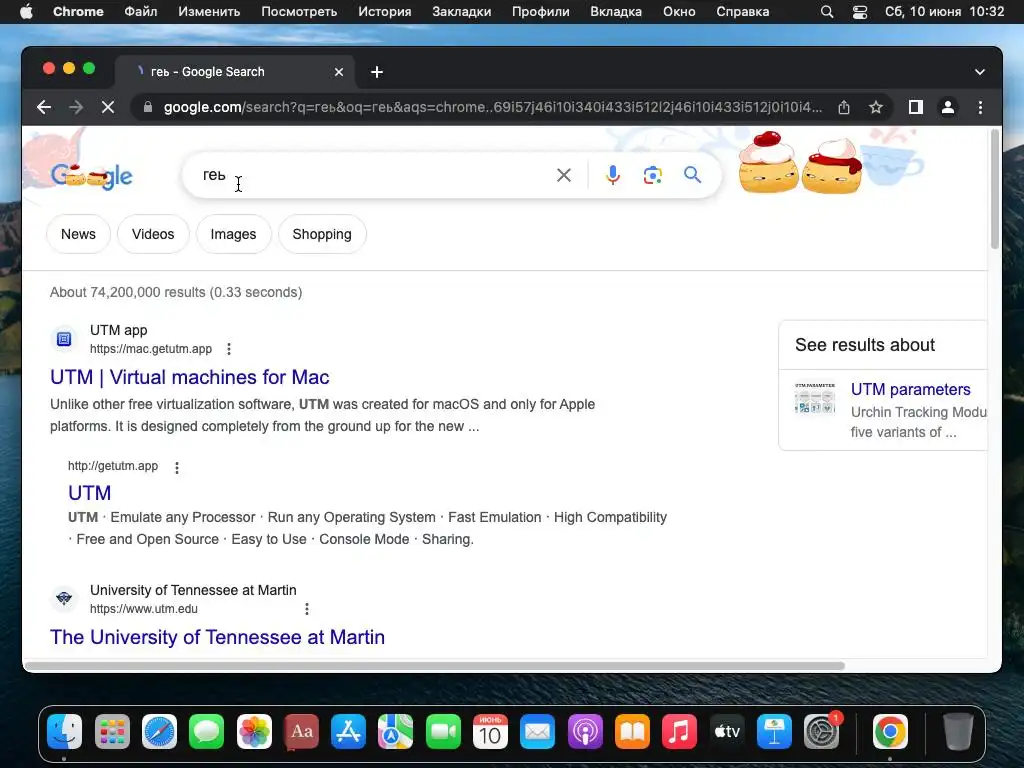This screenshot has width=1024, height=768.
Task: Expand the tab search dropdown
Action: (x=980, y=72)
